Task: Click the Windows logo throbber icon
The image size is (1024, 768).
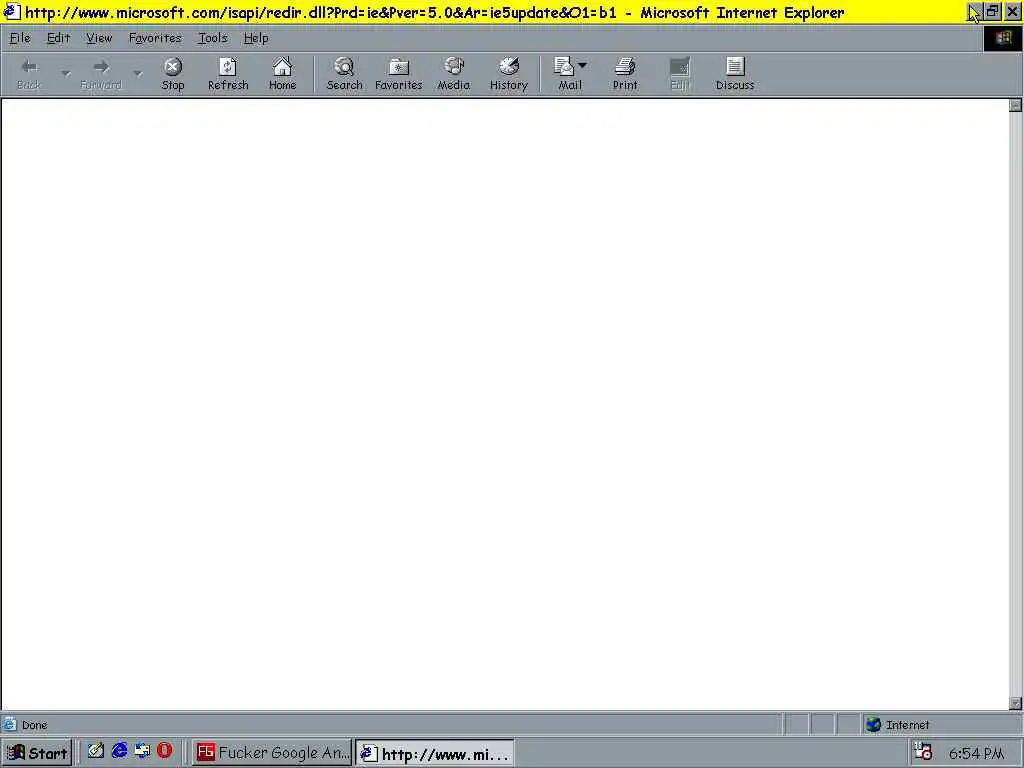Action: tap(1003, 38)
